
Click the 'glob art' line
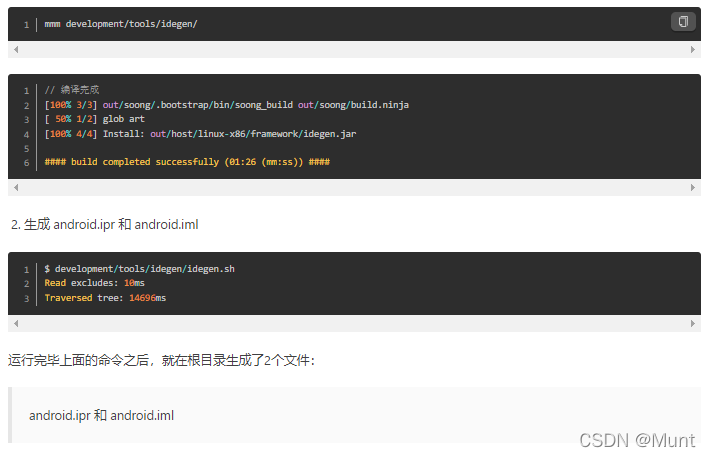[123, 119]
